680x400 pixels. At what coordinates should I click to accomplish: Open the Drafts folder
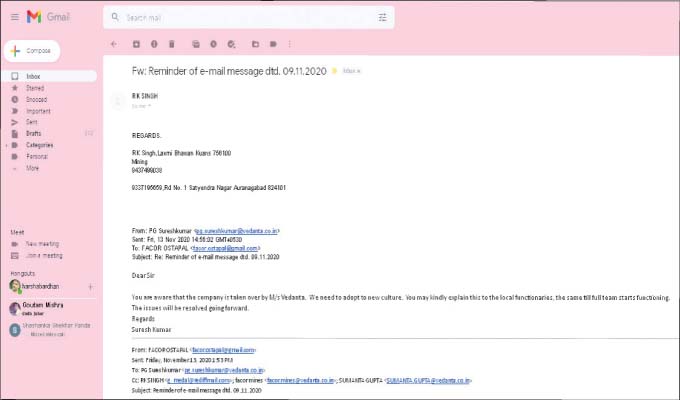(34, 133)
